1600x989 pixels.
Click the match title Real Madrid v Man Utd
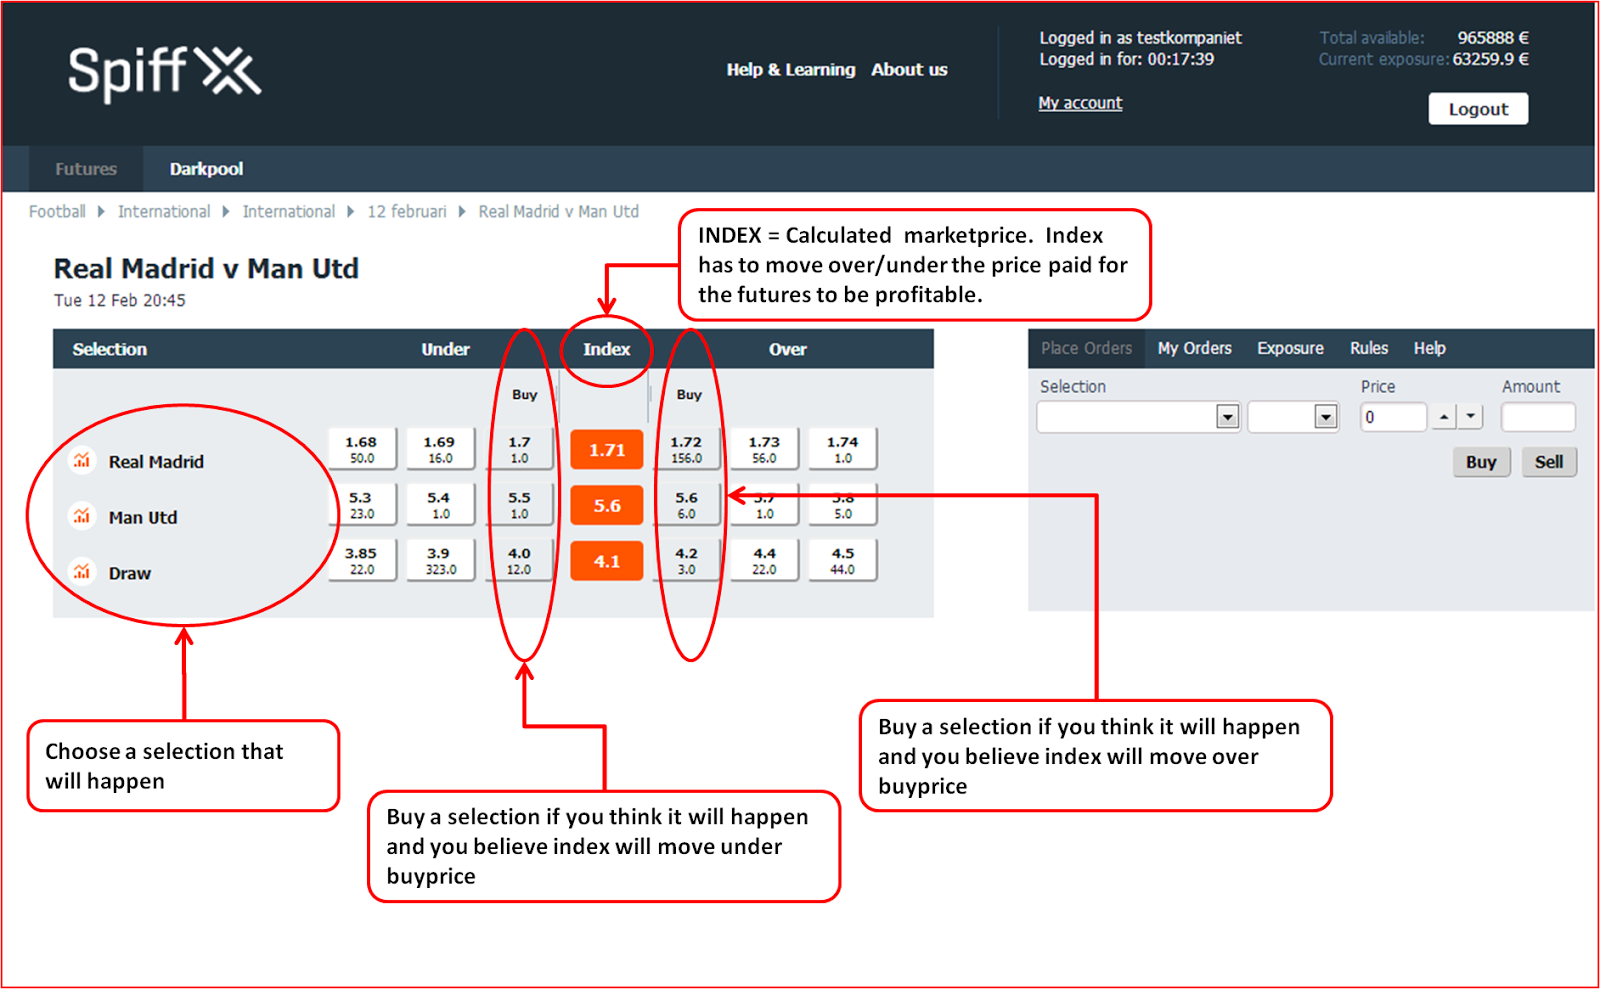point(206,269)
